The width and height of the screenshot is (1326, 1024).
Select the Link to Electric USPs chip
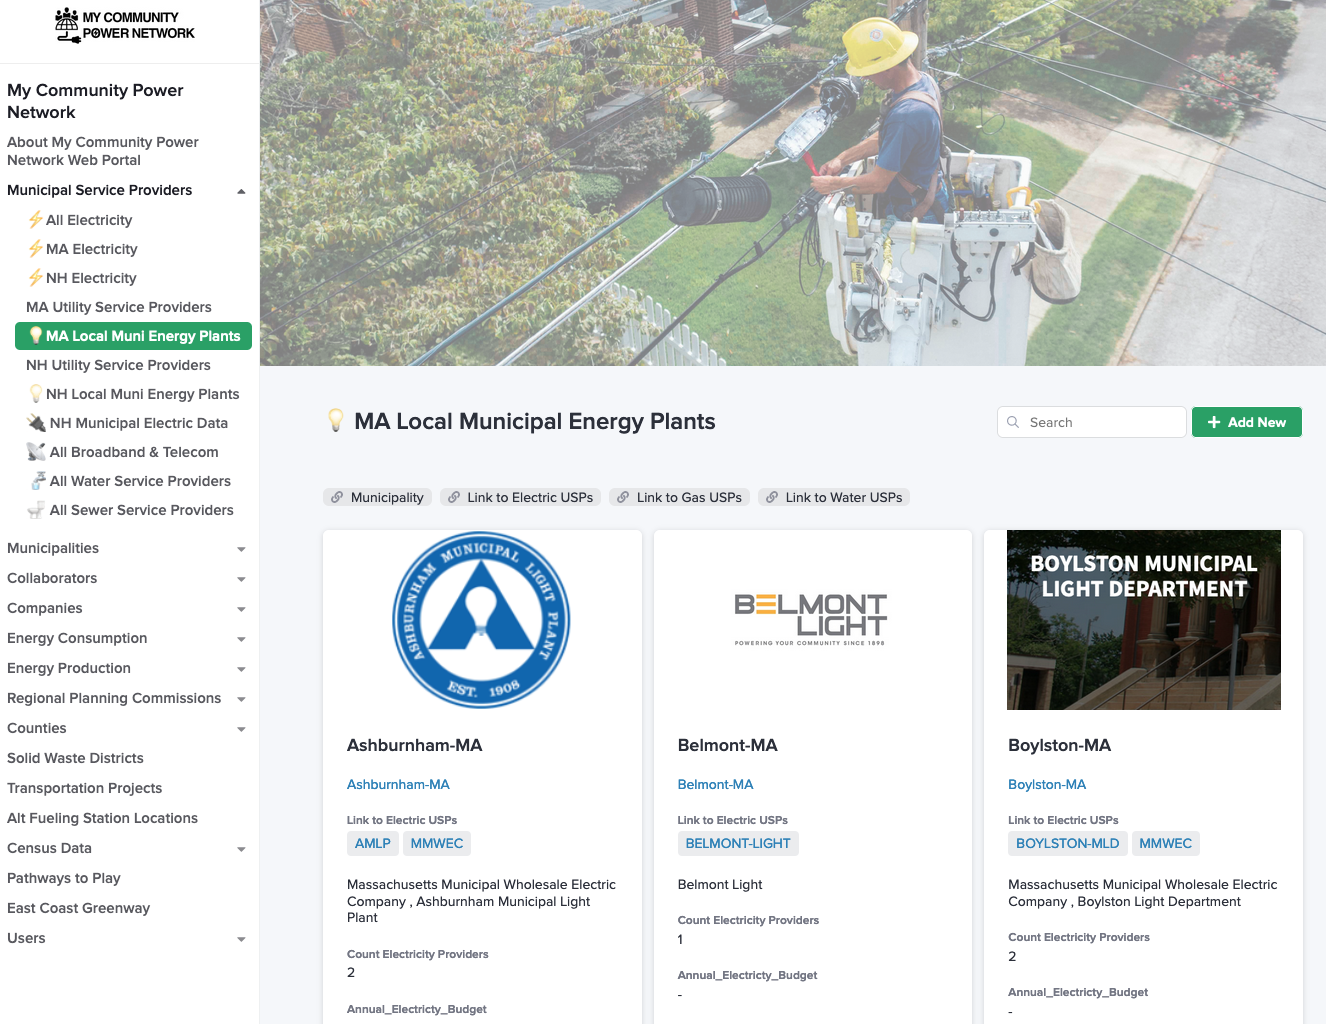(x=520, y=497)
